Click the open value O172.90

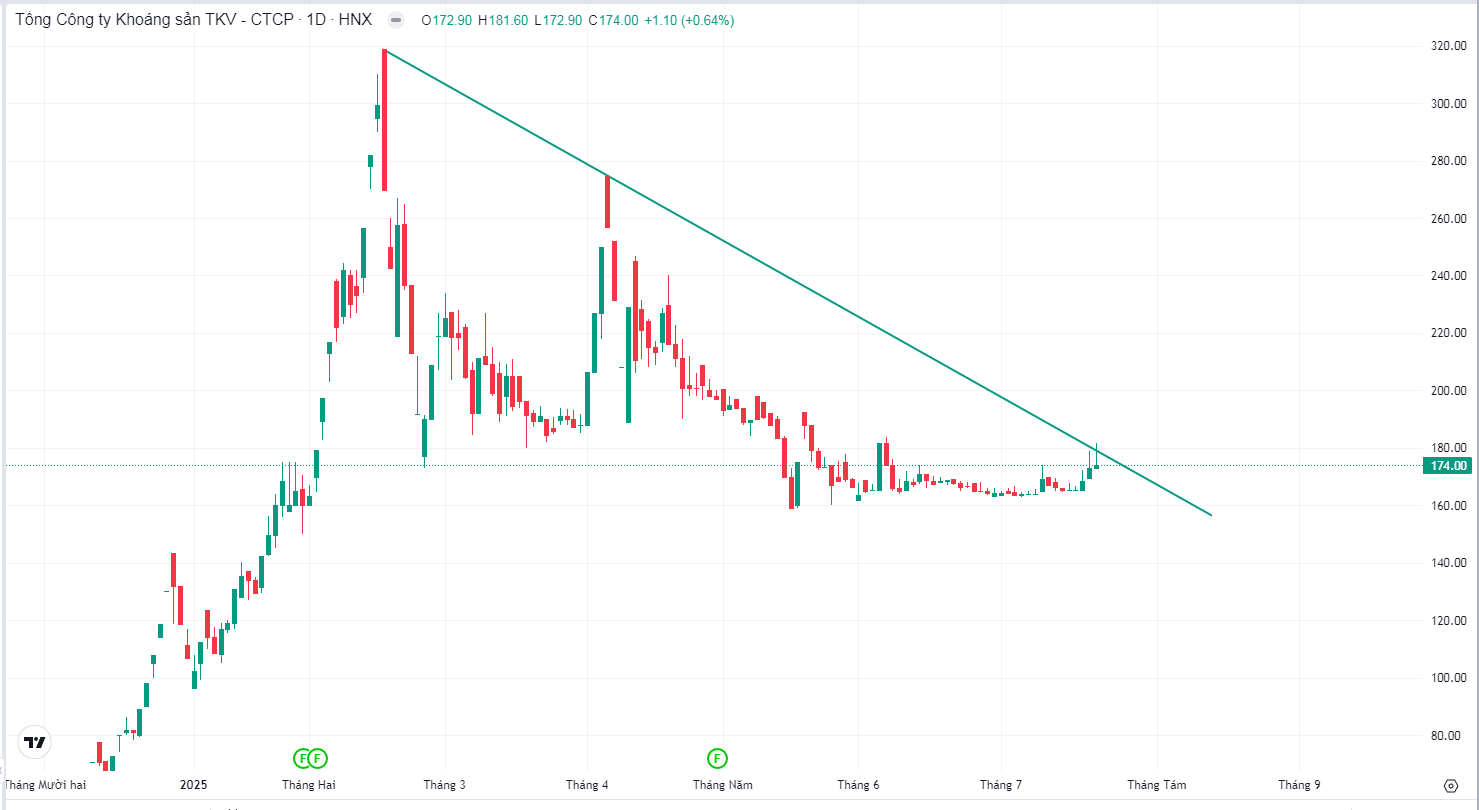(x=447, y=20)
